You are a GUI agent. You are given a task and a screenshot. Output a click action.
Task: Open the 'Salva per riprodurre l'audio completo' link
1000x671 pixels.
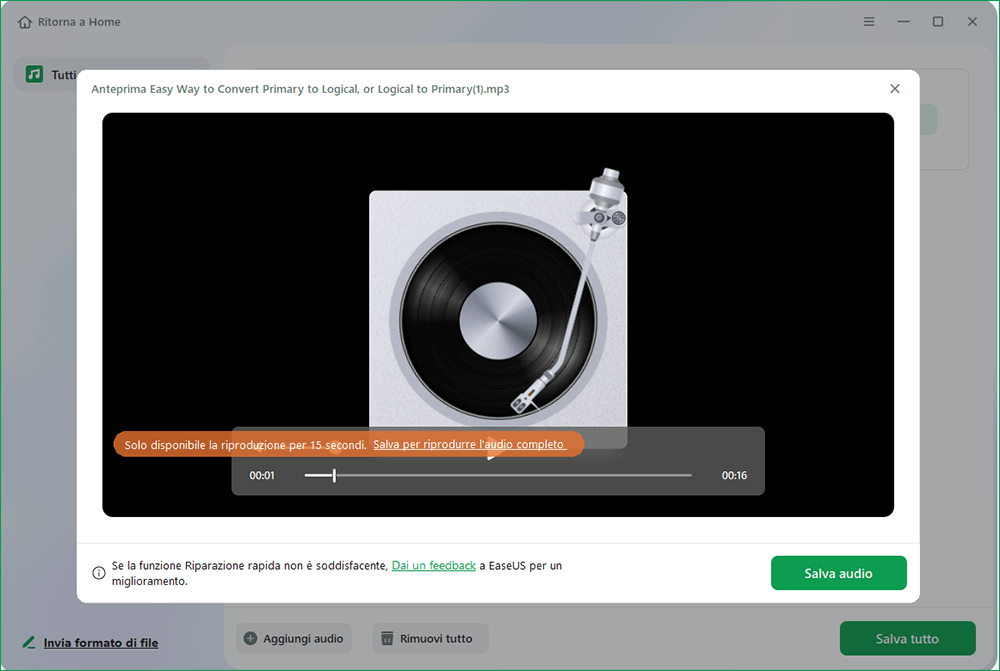point(469,444)
